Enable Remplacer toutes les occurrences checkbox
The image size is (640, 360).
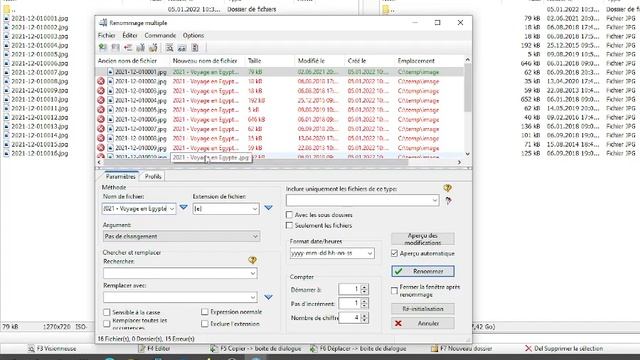107,324
